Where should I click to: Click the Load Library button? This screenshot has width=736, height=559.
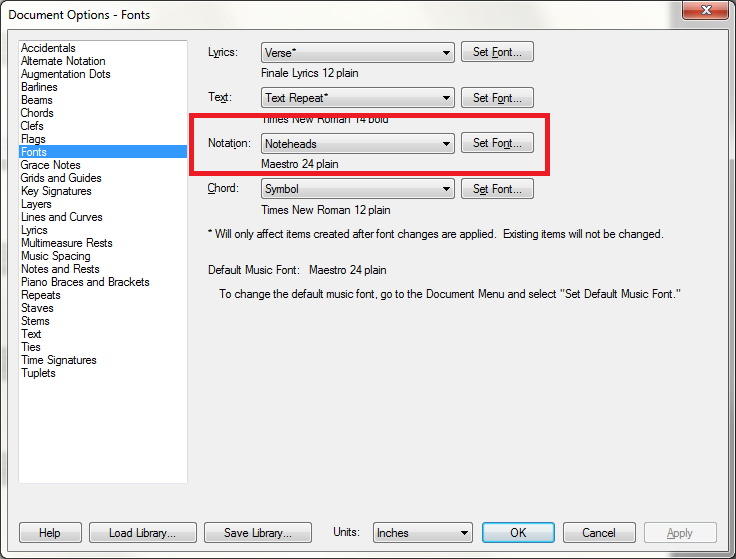coord(142,533)
